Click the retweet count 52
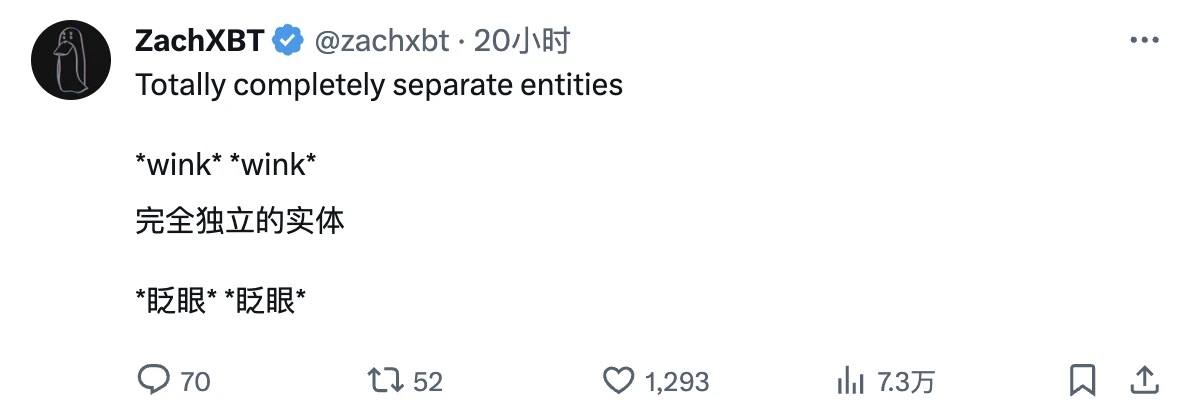Screen dimensions: 1184x416 428,381
